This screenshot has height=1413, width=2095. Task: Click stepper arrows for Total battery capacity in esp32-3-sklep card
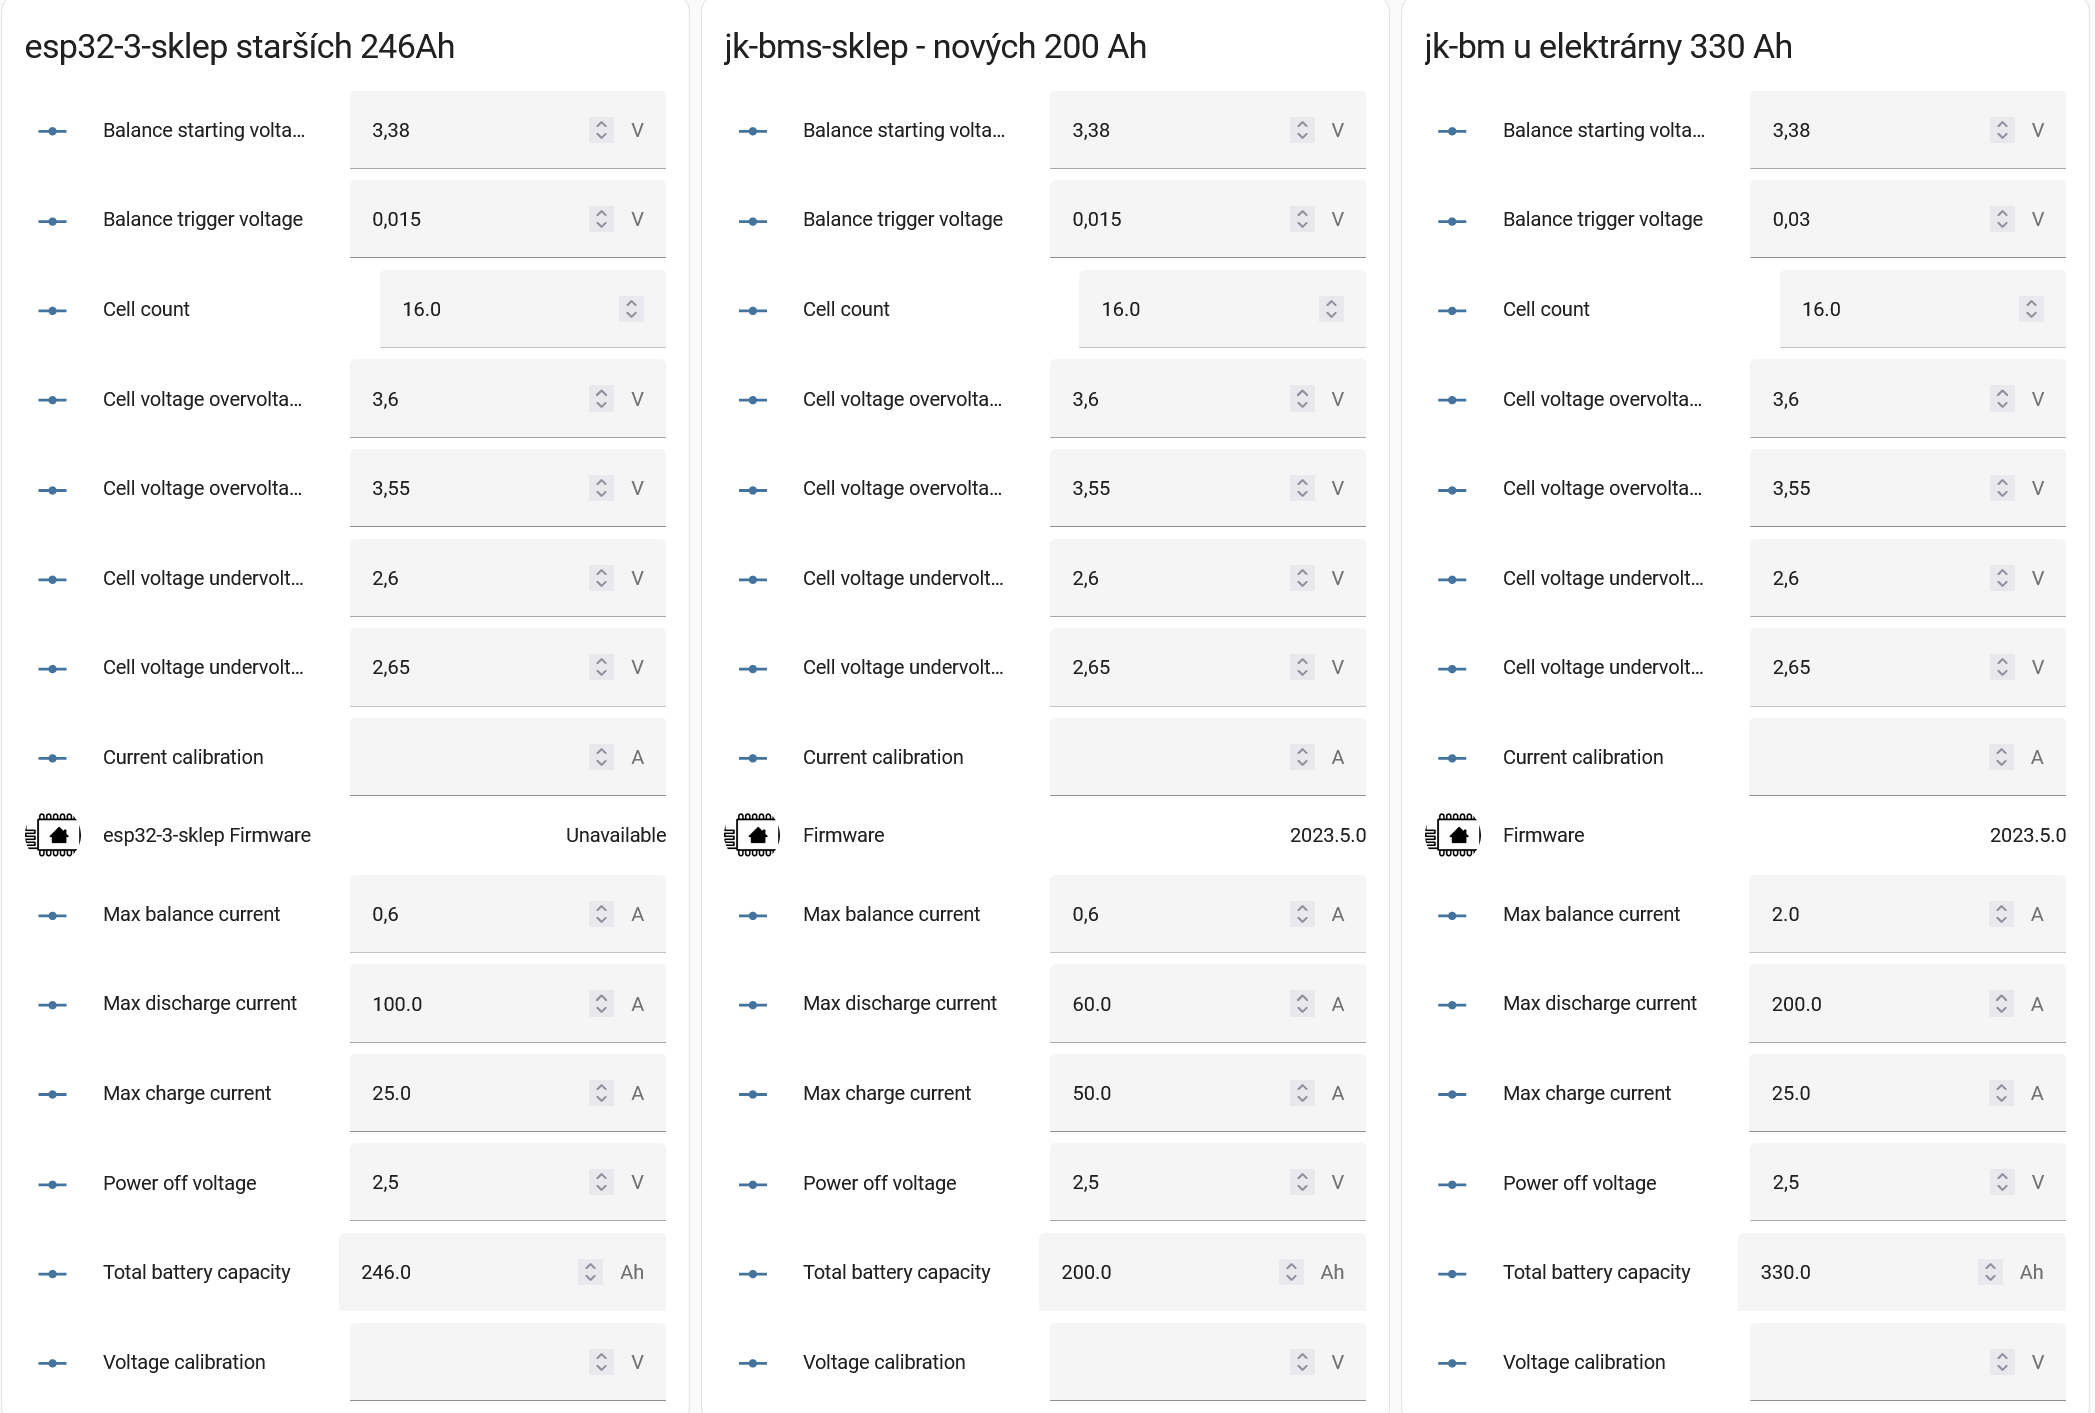(590, 1272)
